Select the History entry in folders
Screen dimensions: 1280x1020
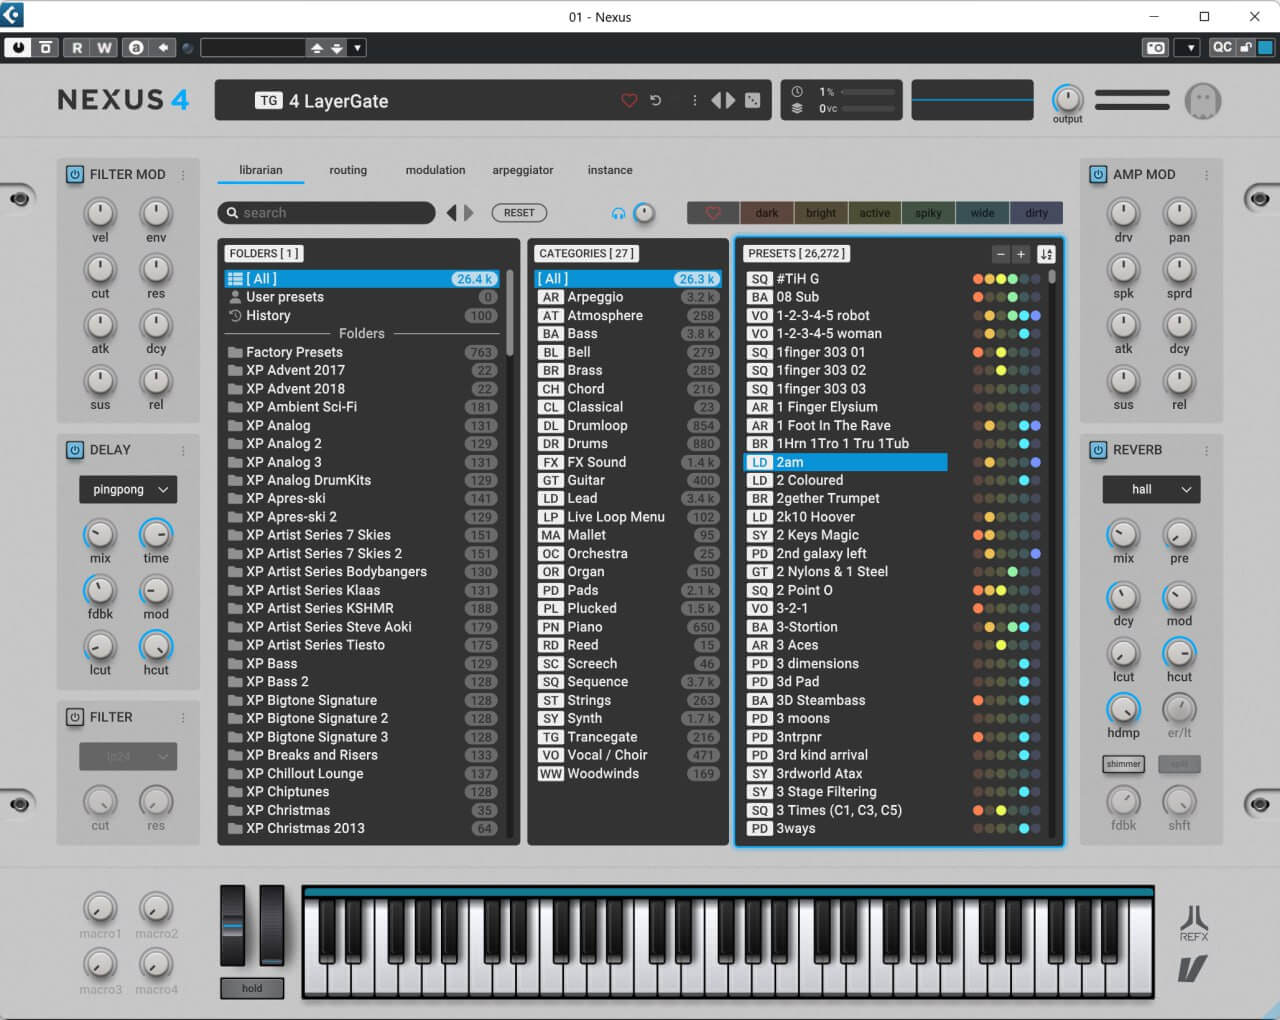362,315
